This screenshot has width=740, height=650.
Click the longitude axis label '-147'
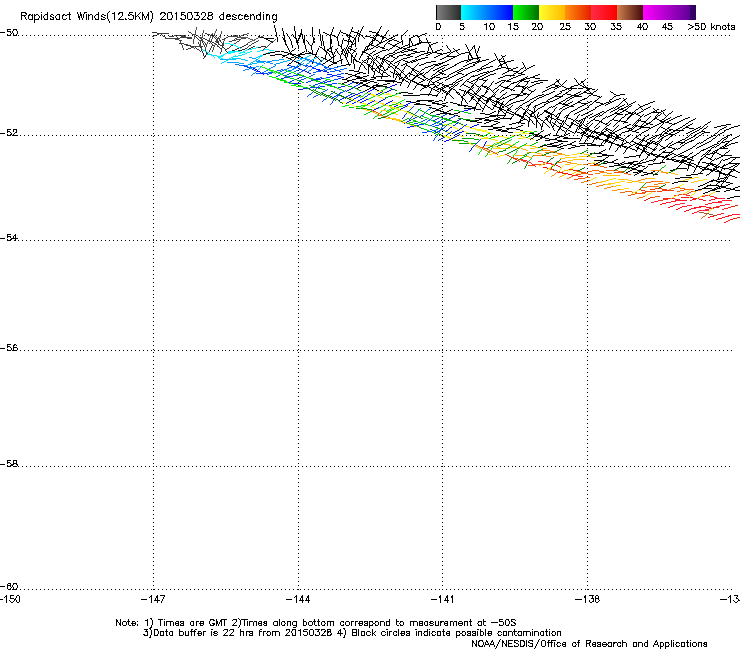pos(153,599)
